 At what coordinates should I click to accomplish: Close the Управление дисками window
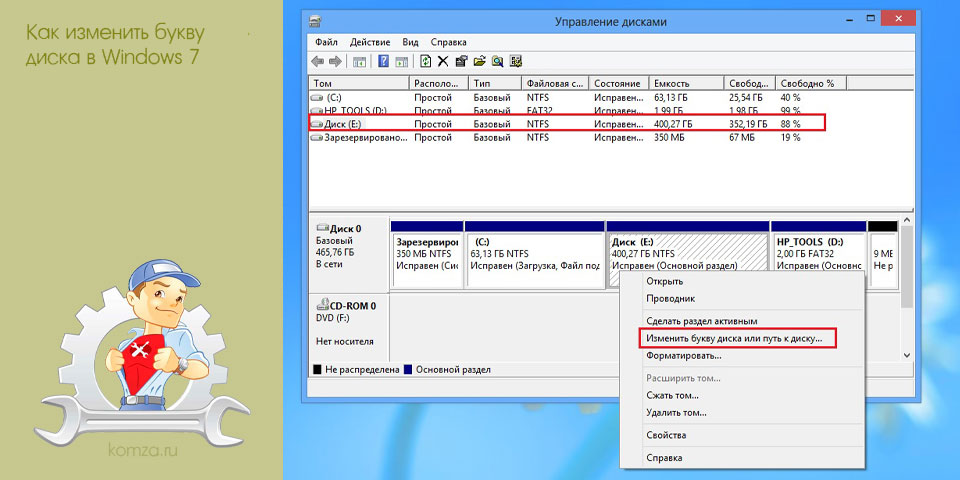[x=896, y=20]
